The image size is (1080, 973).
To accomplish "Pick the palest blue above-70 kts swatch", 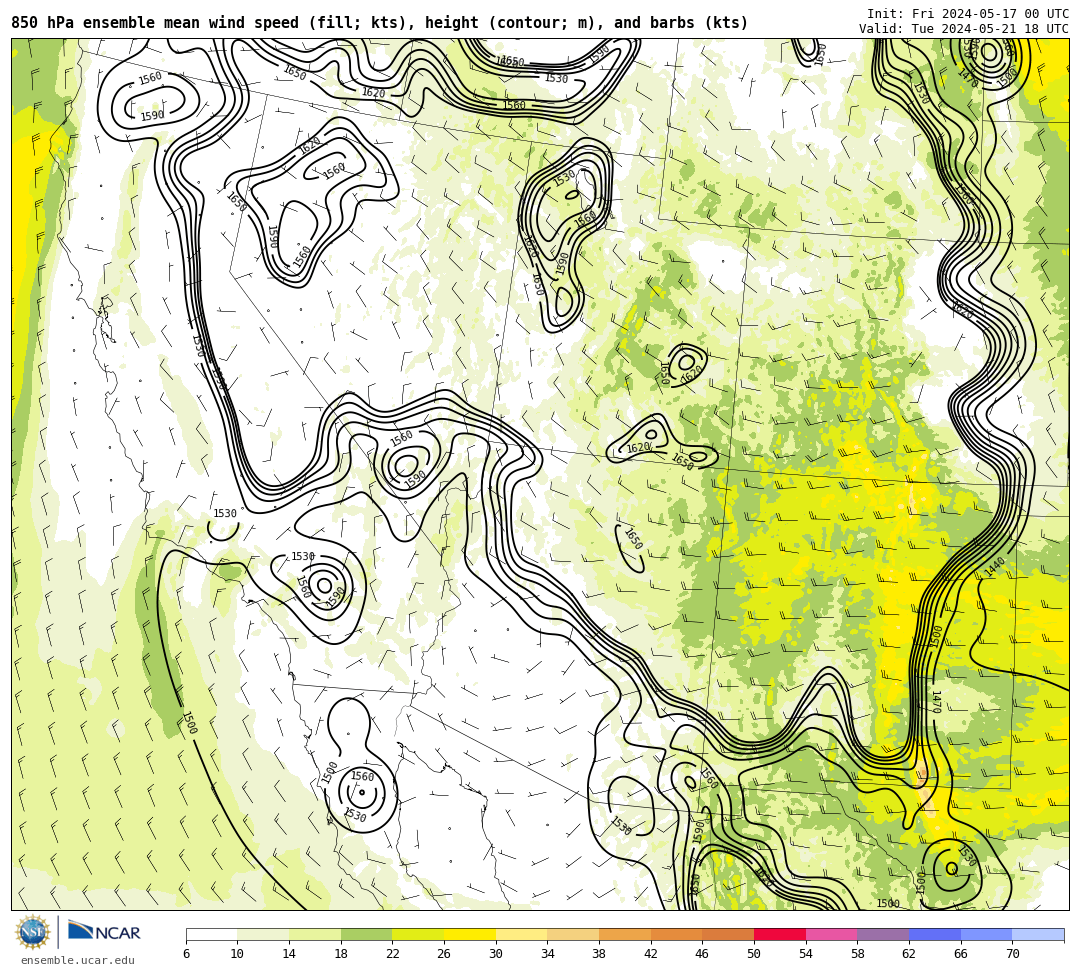I will 1038,934.
